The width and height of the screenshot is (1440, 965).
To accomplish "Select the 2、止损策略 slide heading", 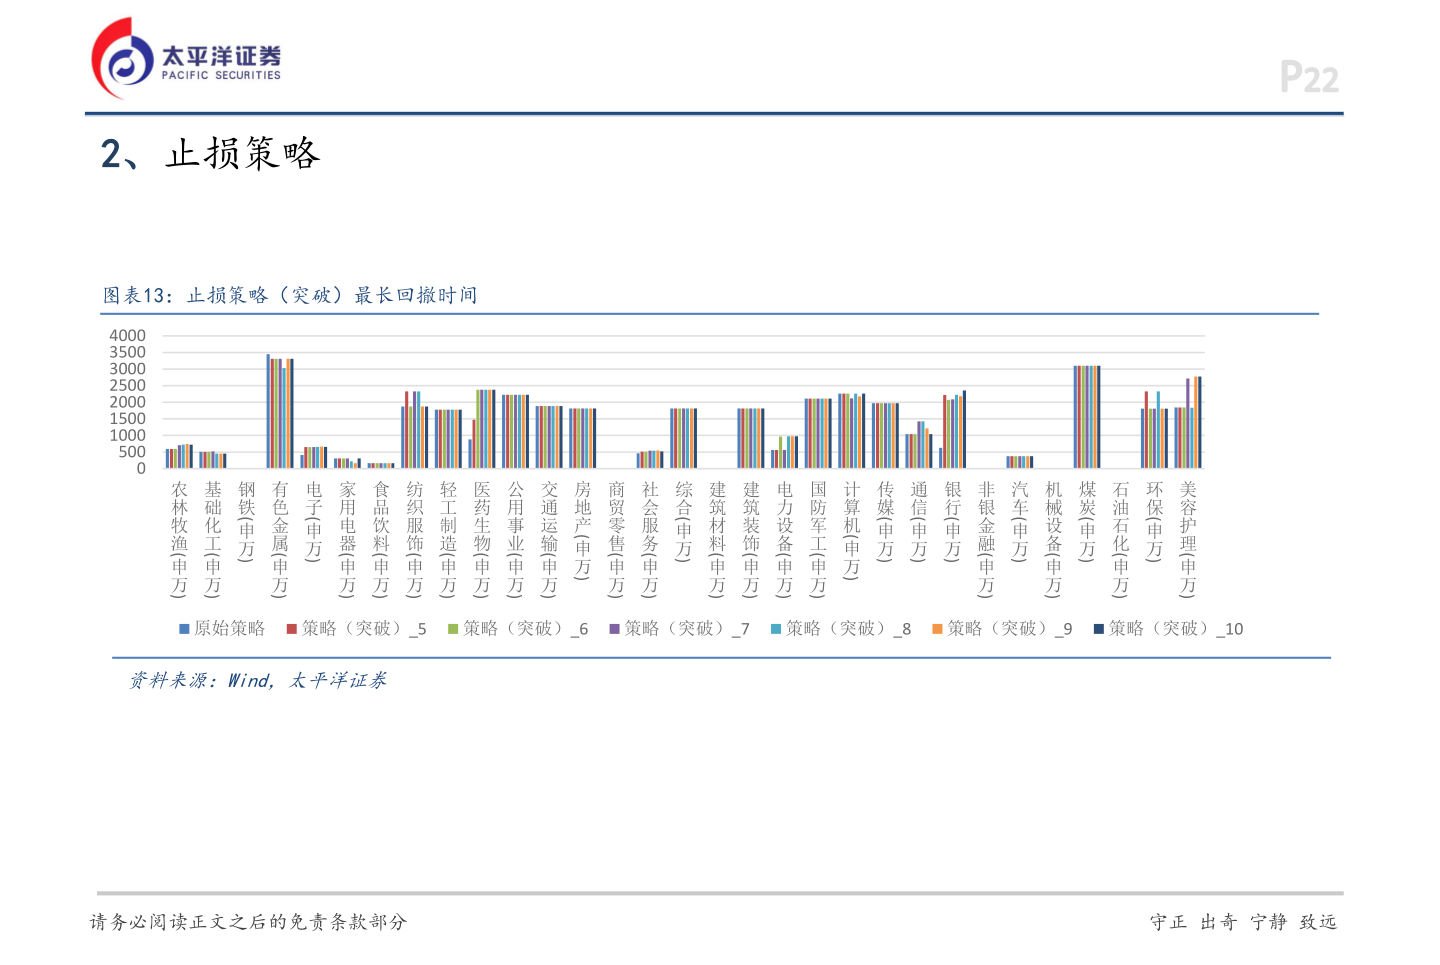I will pyautogui.click(x=210, y=154).
